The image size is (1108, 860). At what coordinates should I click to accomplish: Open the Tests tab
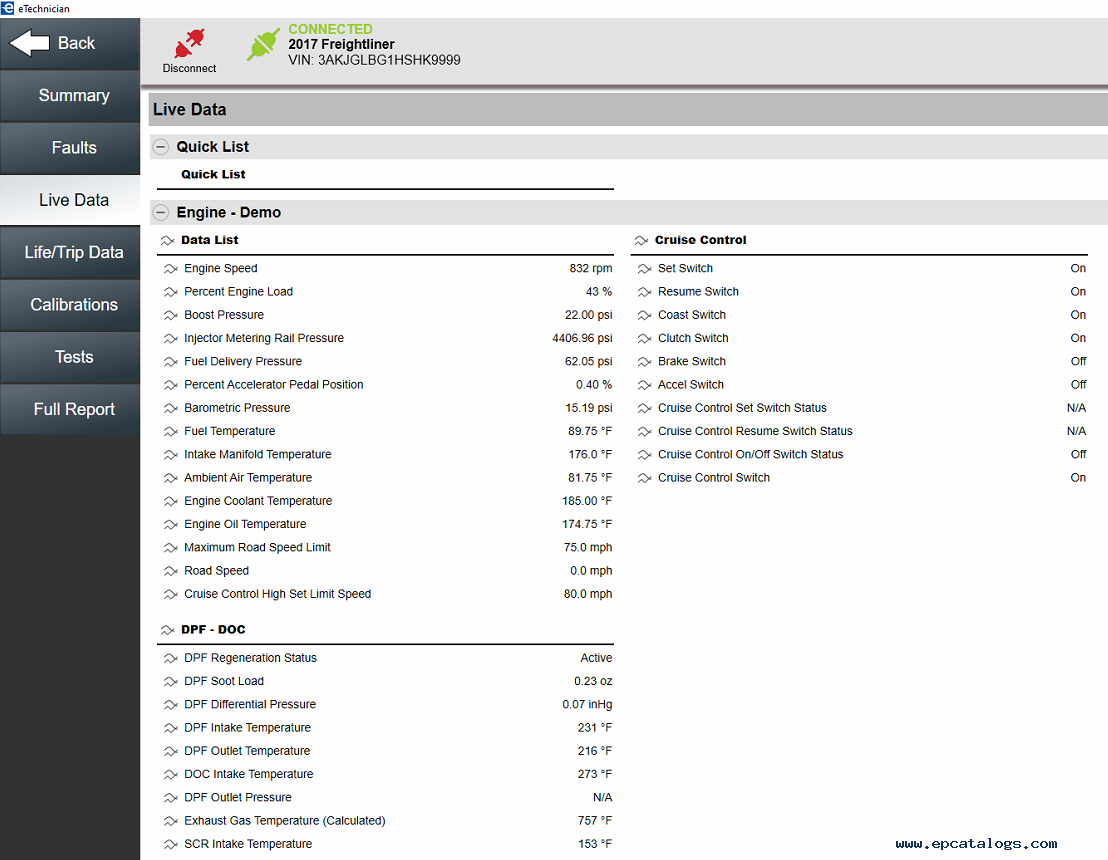[70, 357]
